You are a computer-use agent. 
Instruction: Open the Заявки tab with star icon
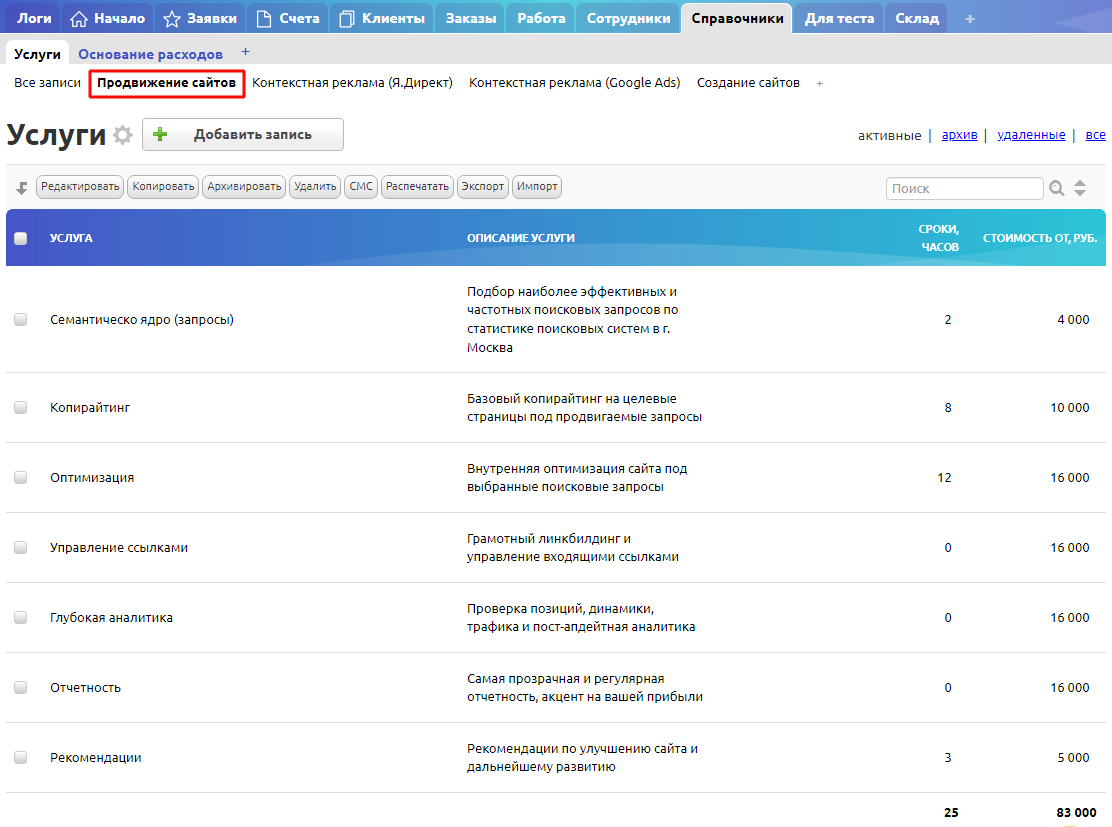click(200, 18)
